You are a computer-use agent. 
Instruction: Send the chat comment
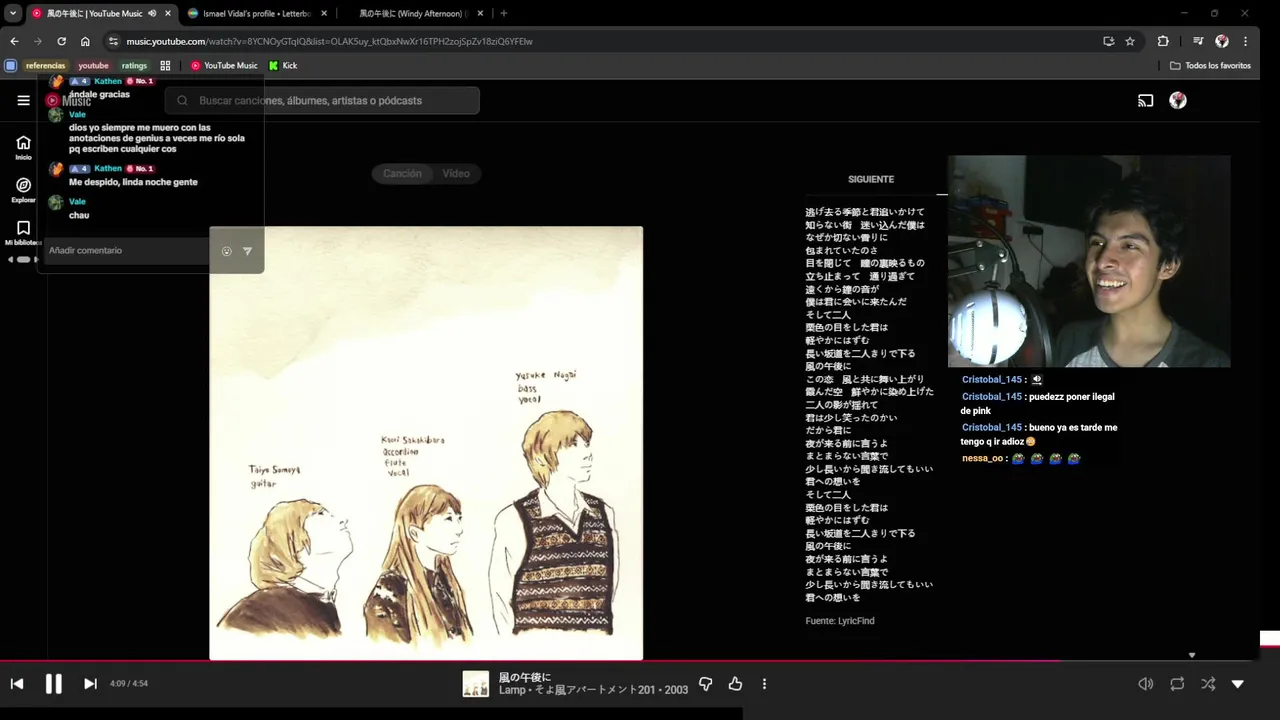(x=247, y=251)
